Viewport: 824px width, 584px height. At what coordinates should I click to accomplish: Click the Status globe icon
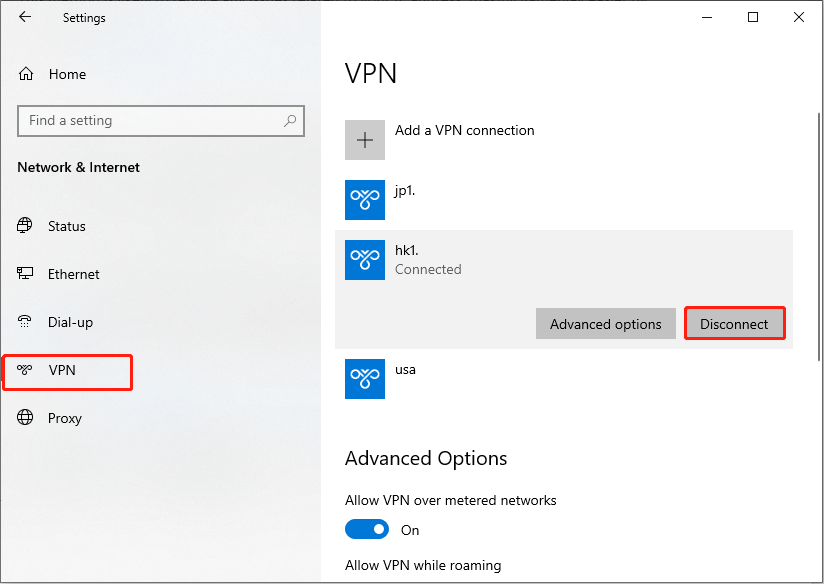(x=26, y=226)
